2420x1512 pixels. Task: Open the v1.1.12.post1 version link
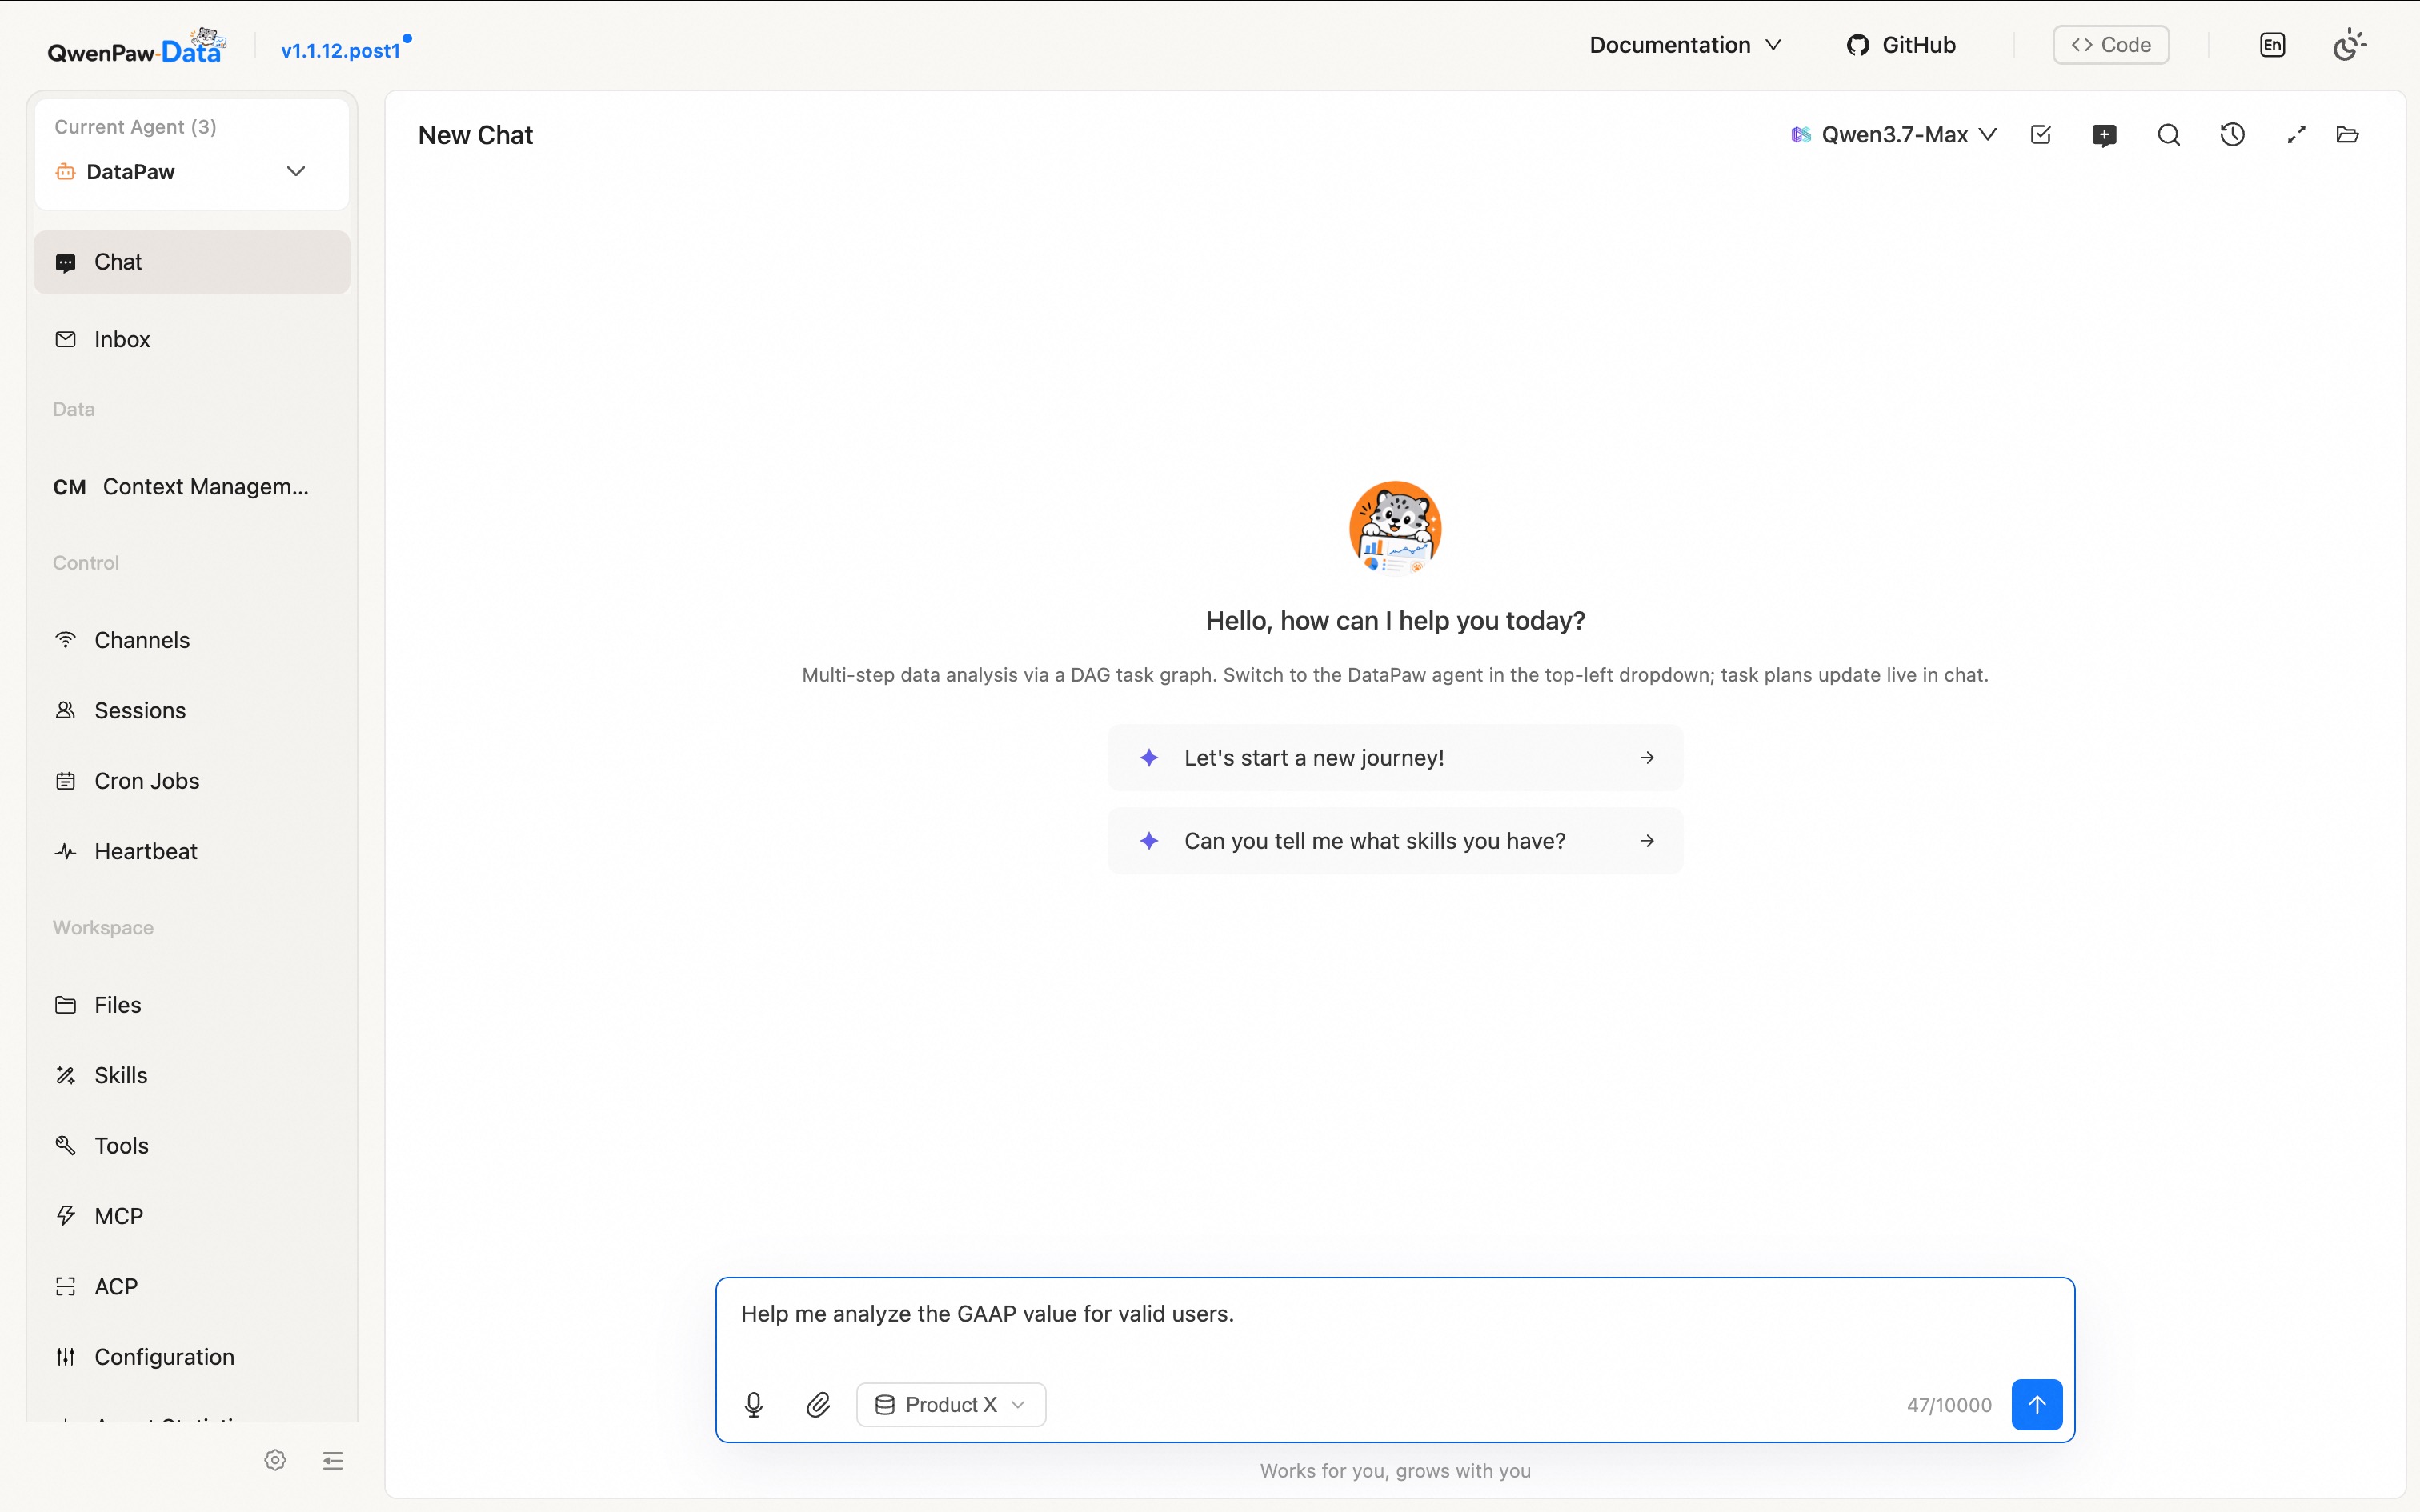pos(340,50)
